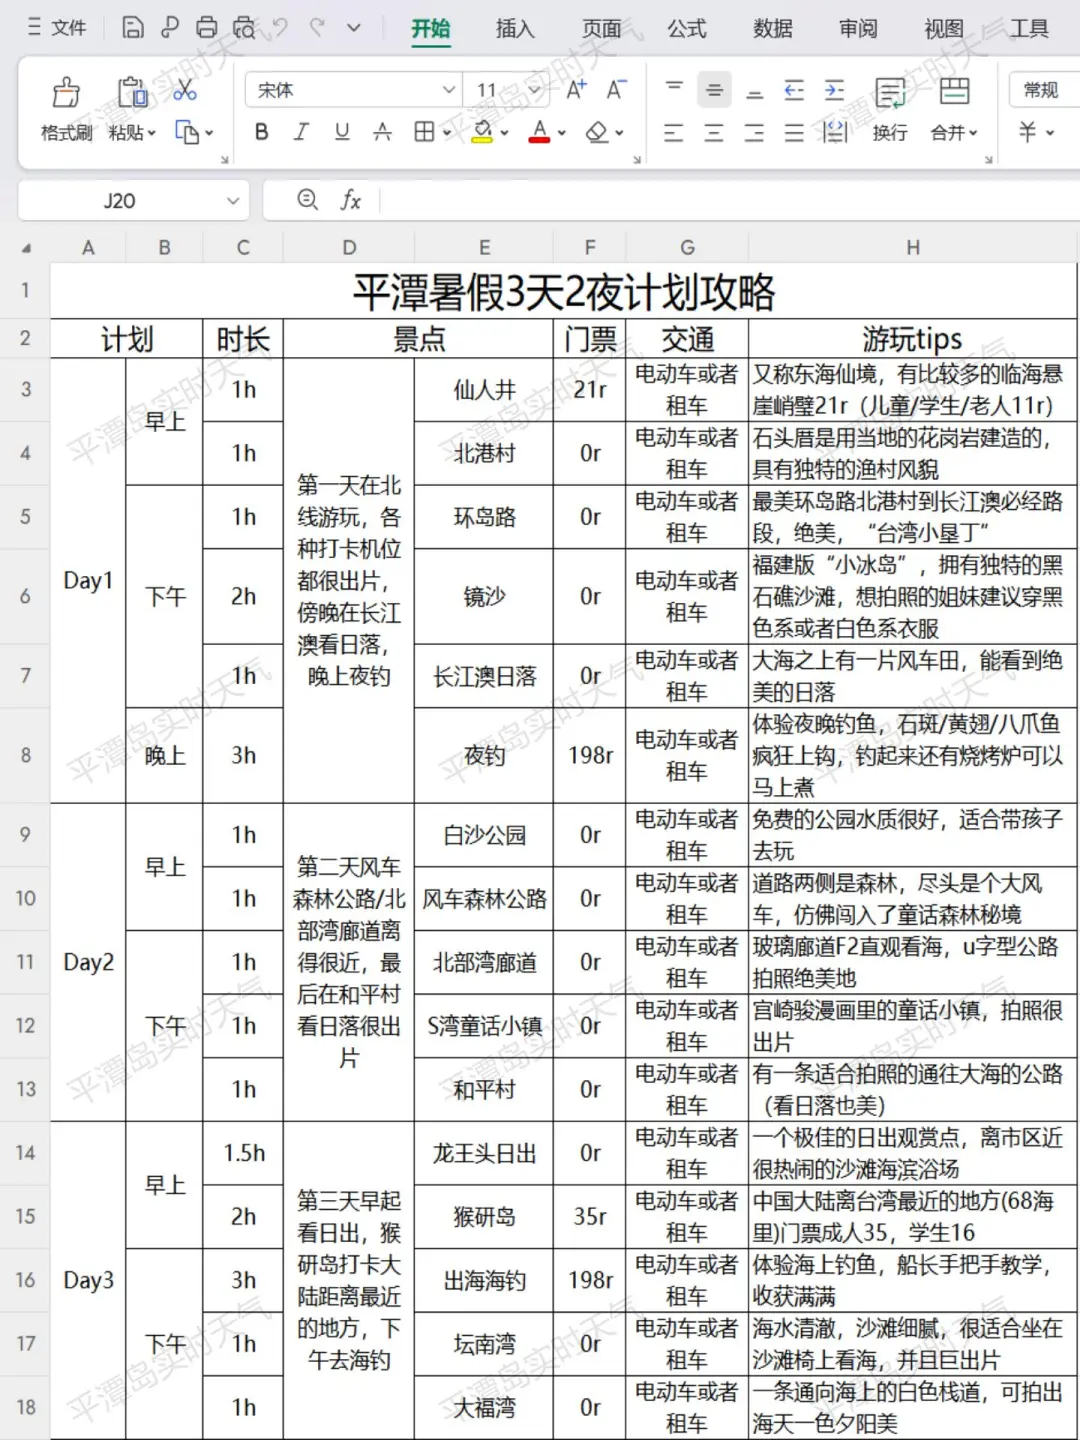This screenshot has width=1080, height=1440.
Task: Click the Increase Font Size (A+) icon
Action: click(x=575, y=88)
